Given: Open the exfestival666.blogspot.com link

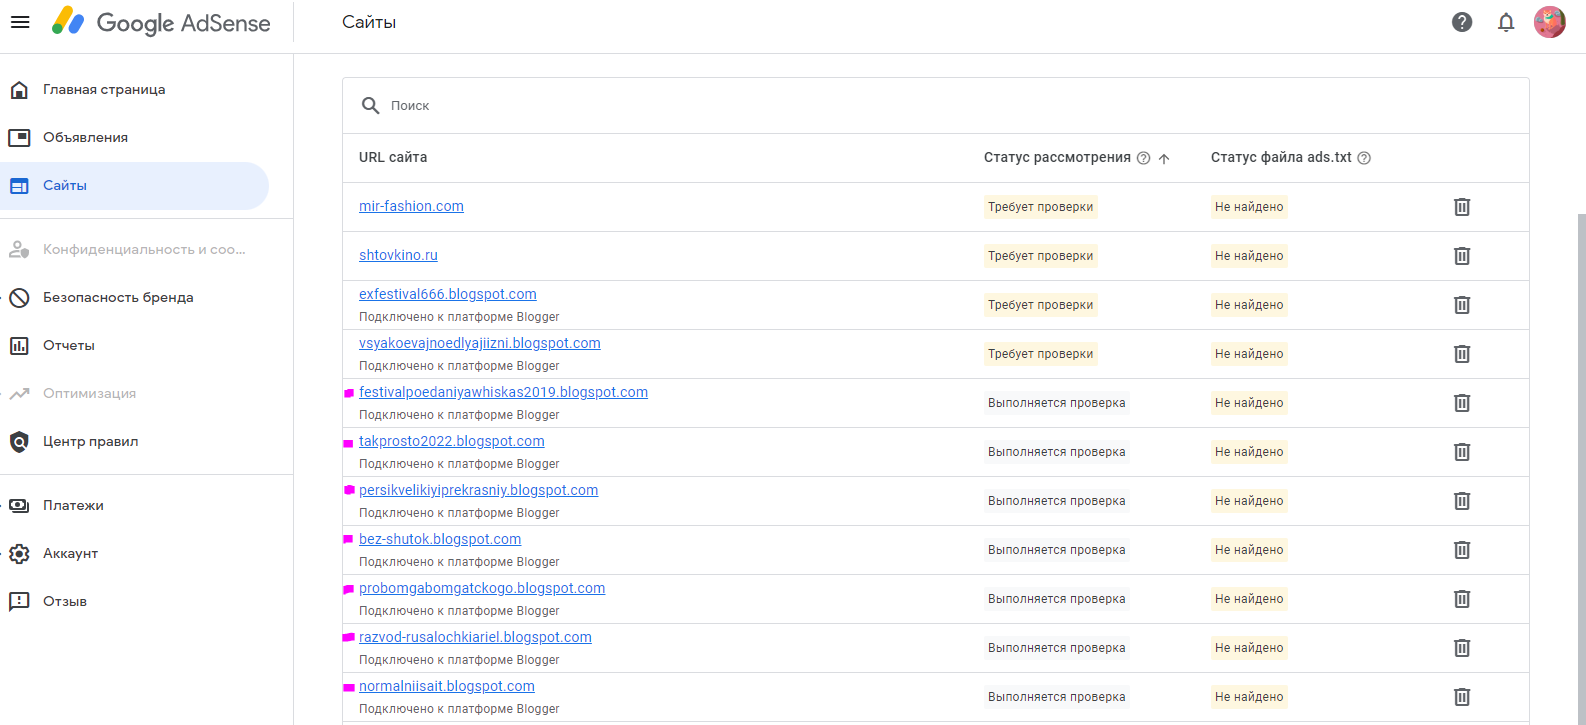Looking at the screenshot, I should 448,294.
